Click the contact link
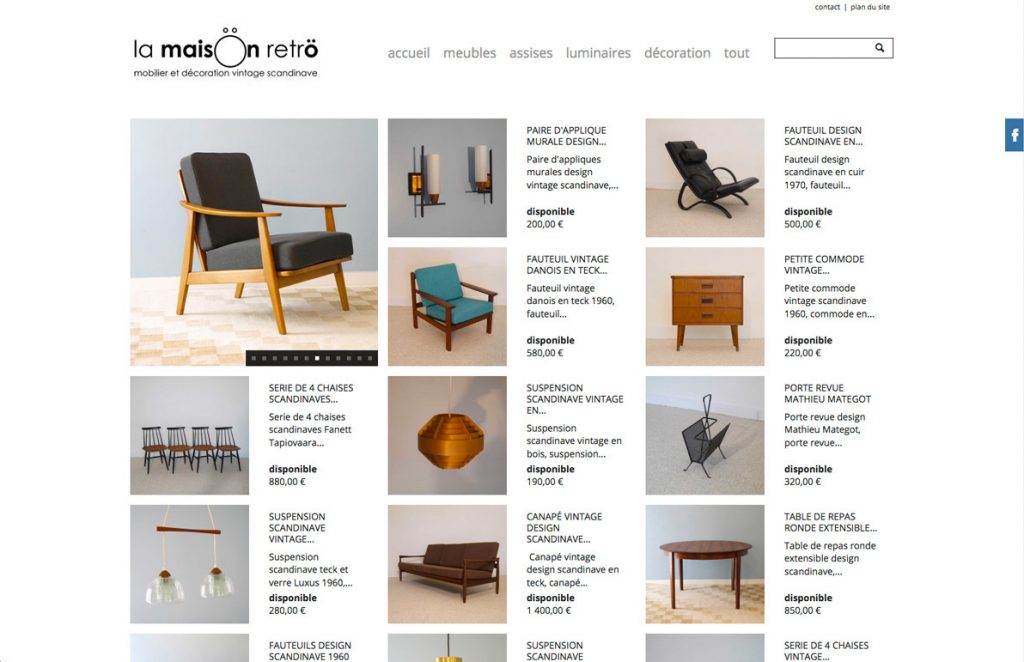This screenshot has height=662, width=1024. [827, 7]
